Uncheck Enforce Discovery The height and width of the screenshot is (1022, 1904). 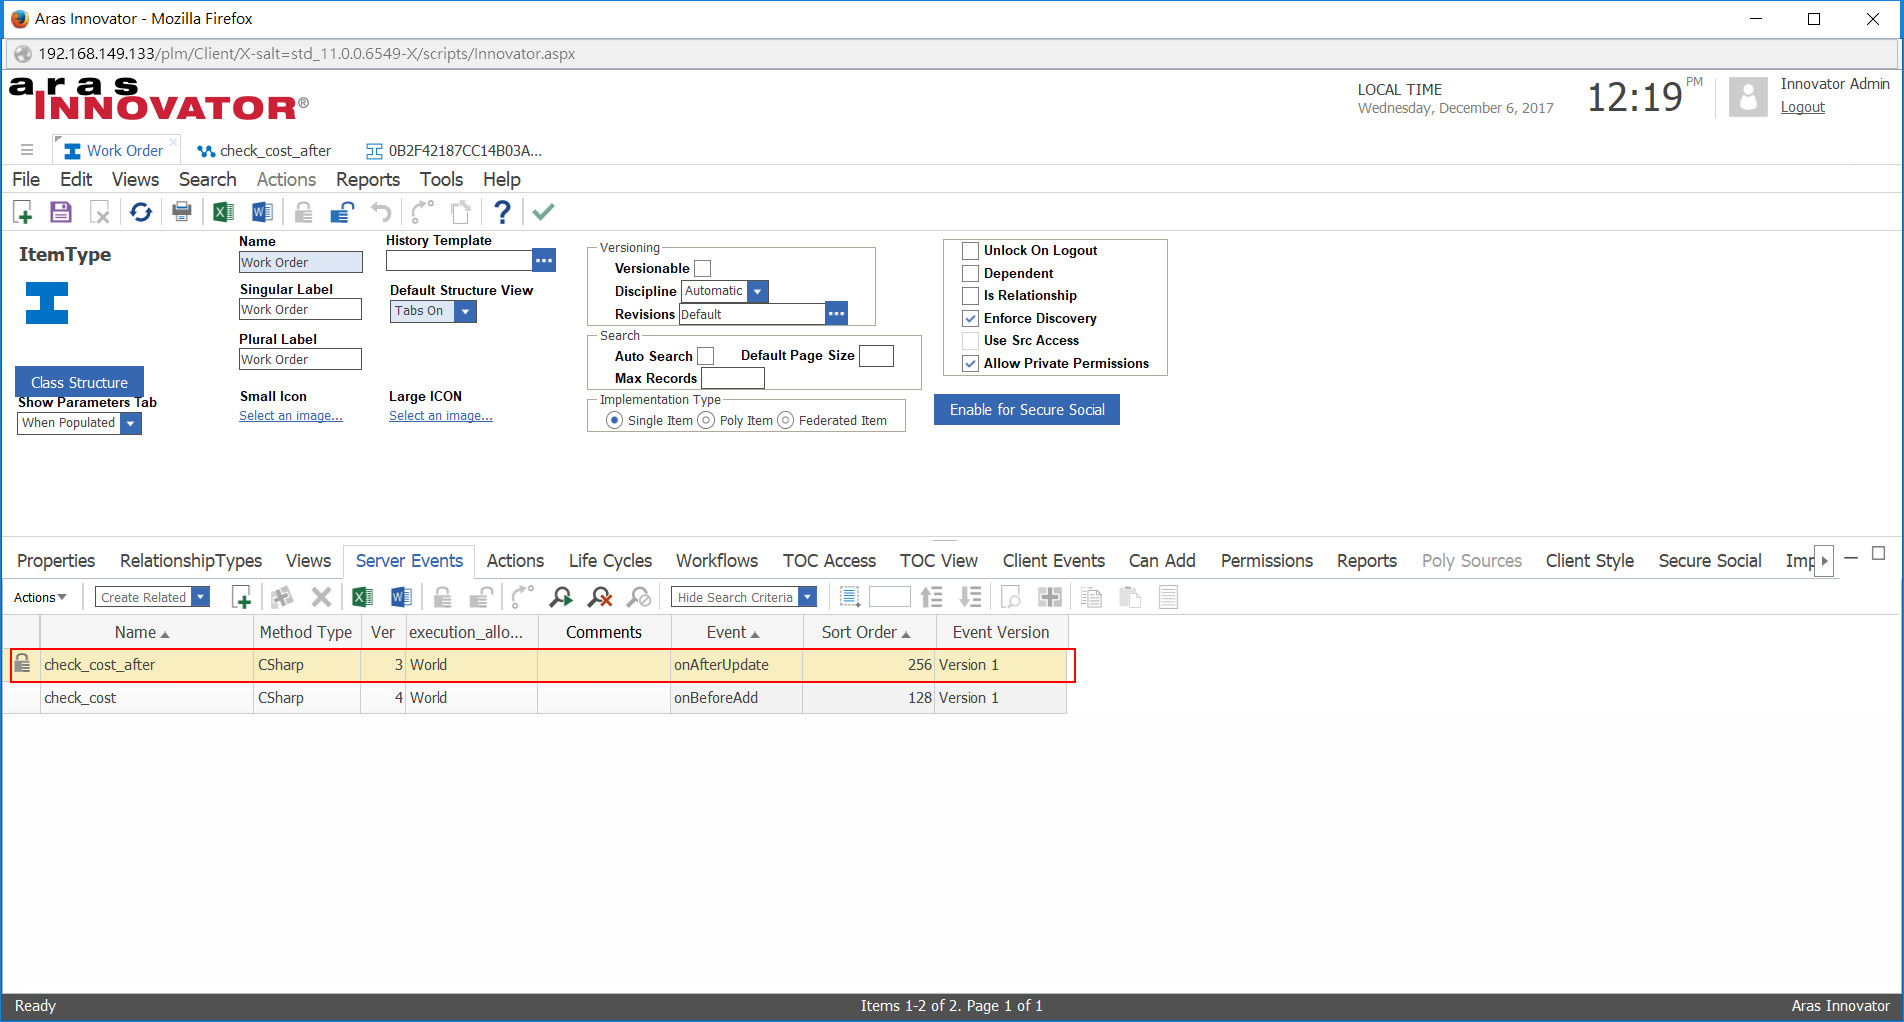click(x=970, y=318)
